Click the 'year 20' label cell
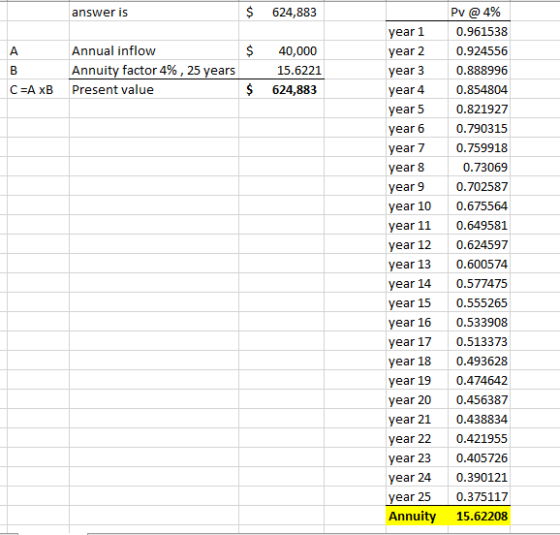Viewport: 560px width, 535px height. [x=417, y=400]
